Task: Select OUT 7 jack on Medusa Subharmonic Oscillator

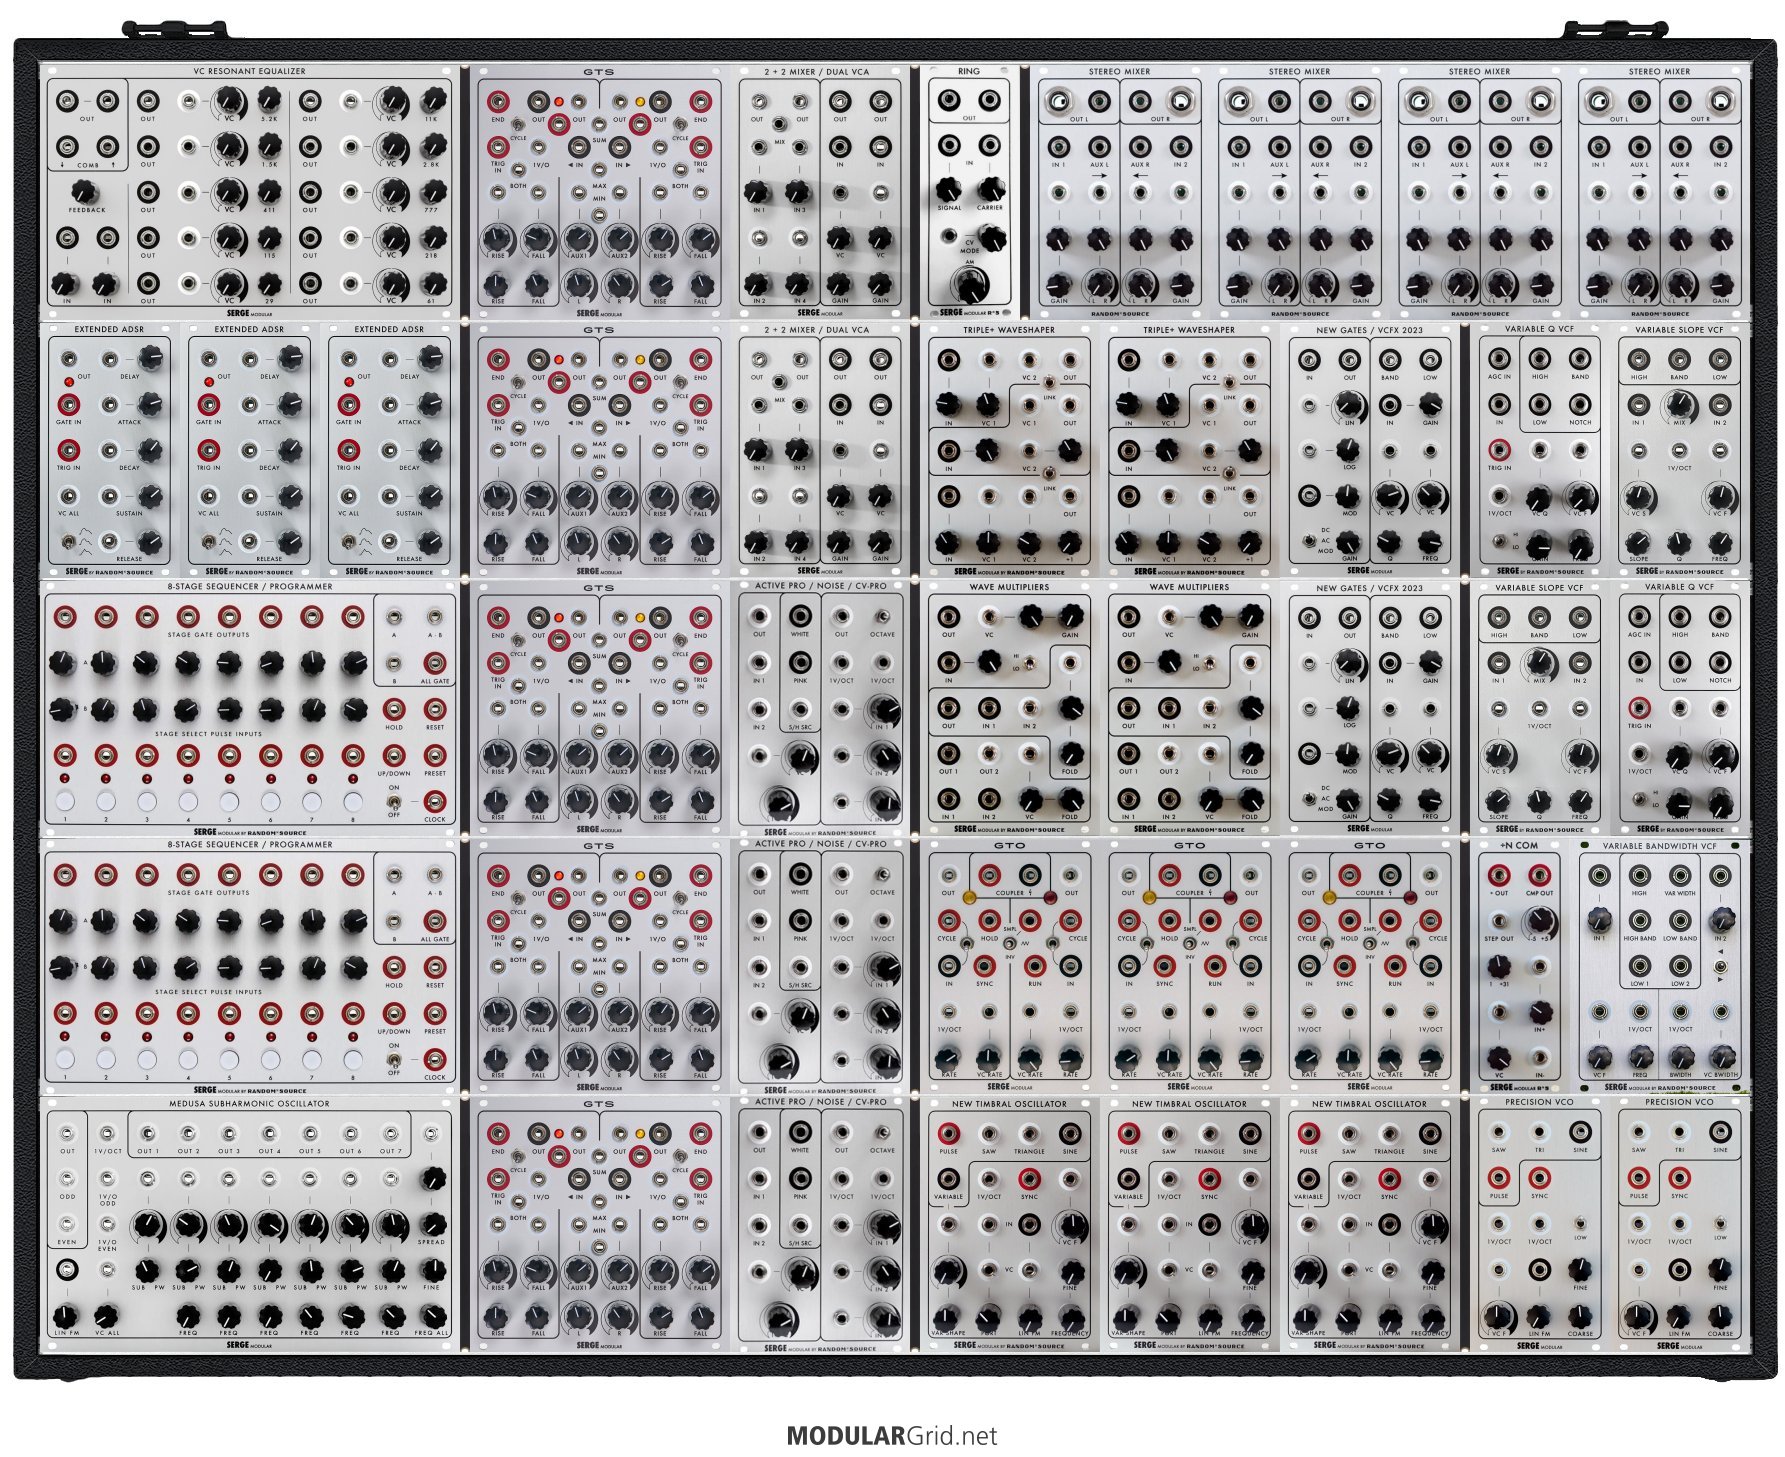Action: [390, 1134]
